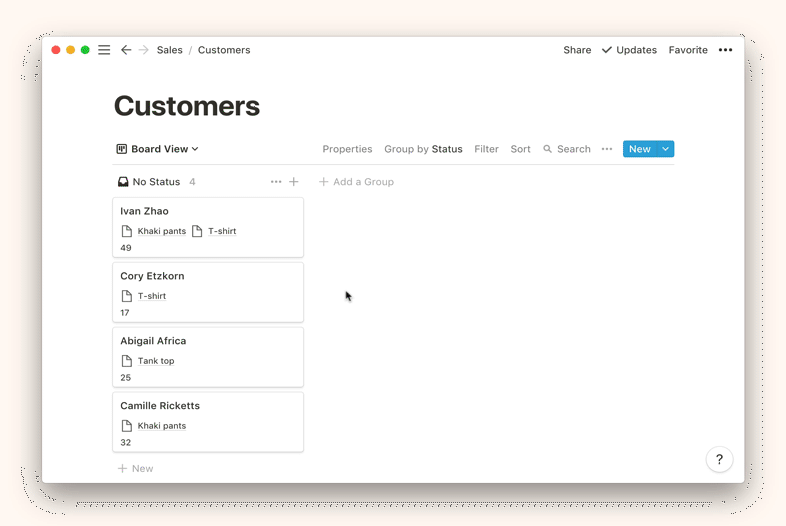Click Add a Group column
The width and height of the screenshot is (786, 526).
tap(356, 182)
